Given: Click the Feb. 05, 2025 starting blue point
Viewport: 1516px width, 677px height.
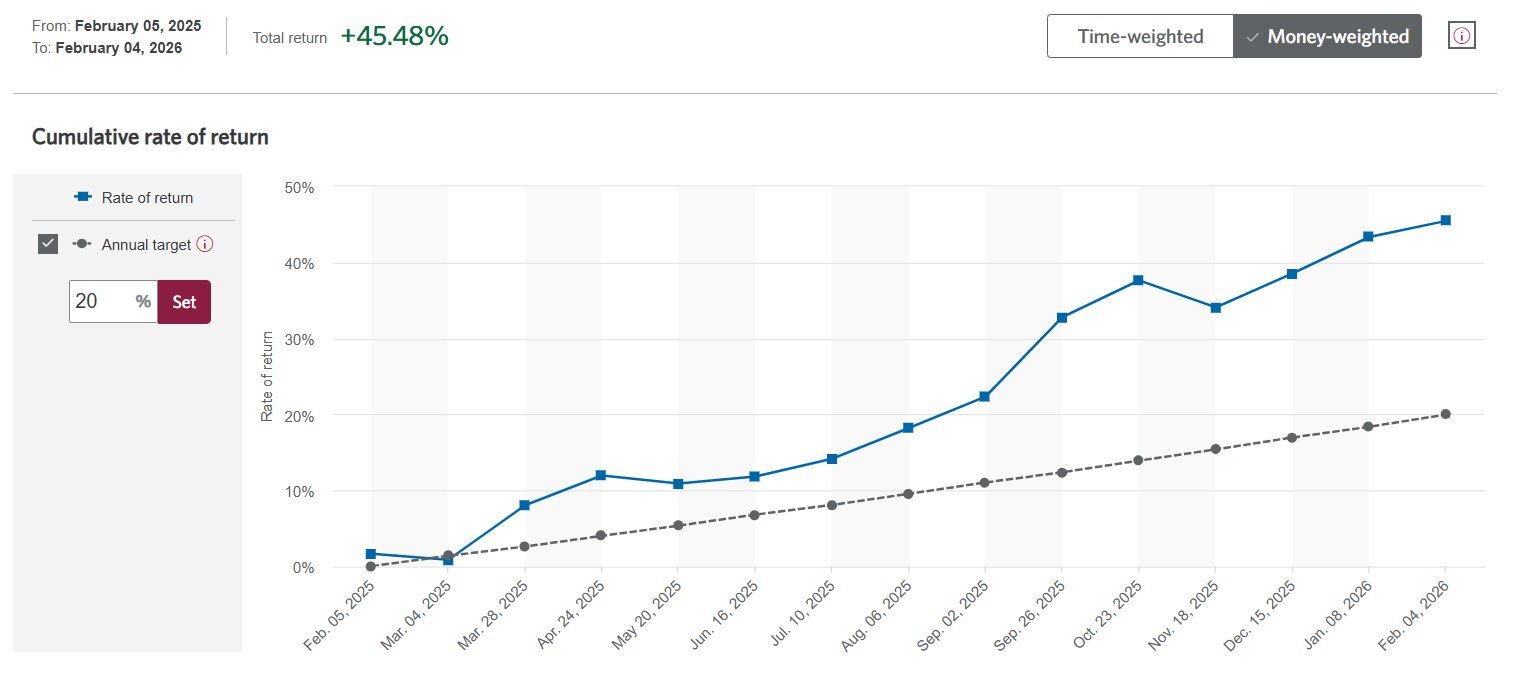Looking at the screenshot, I should pyautogui.click(x=371, y=553).
